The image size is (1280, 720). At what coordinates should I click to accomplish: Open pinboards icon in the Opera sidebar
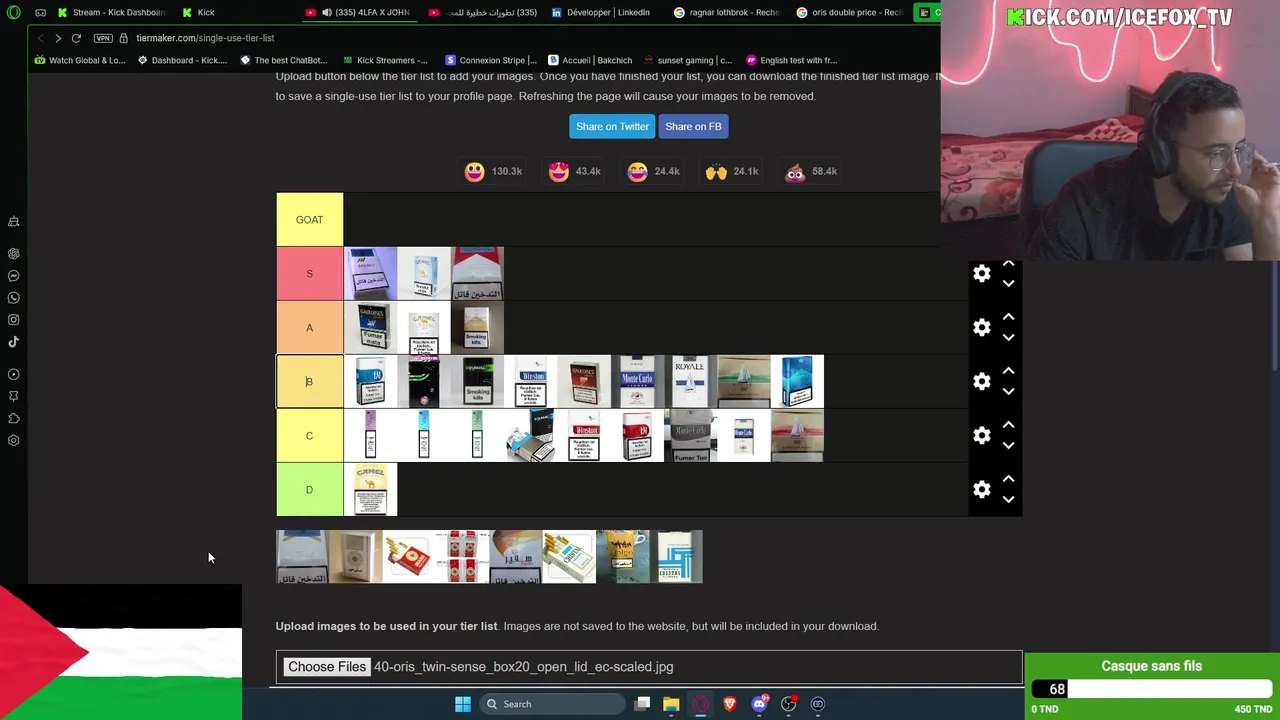[x=13, y=397]
